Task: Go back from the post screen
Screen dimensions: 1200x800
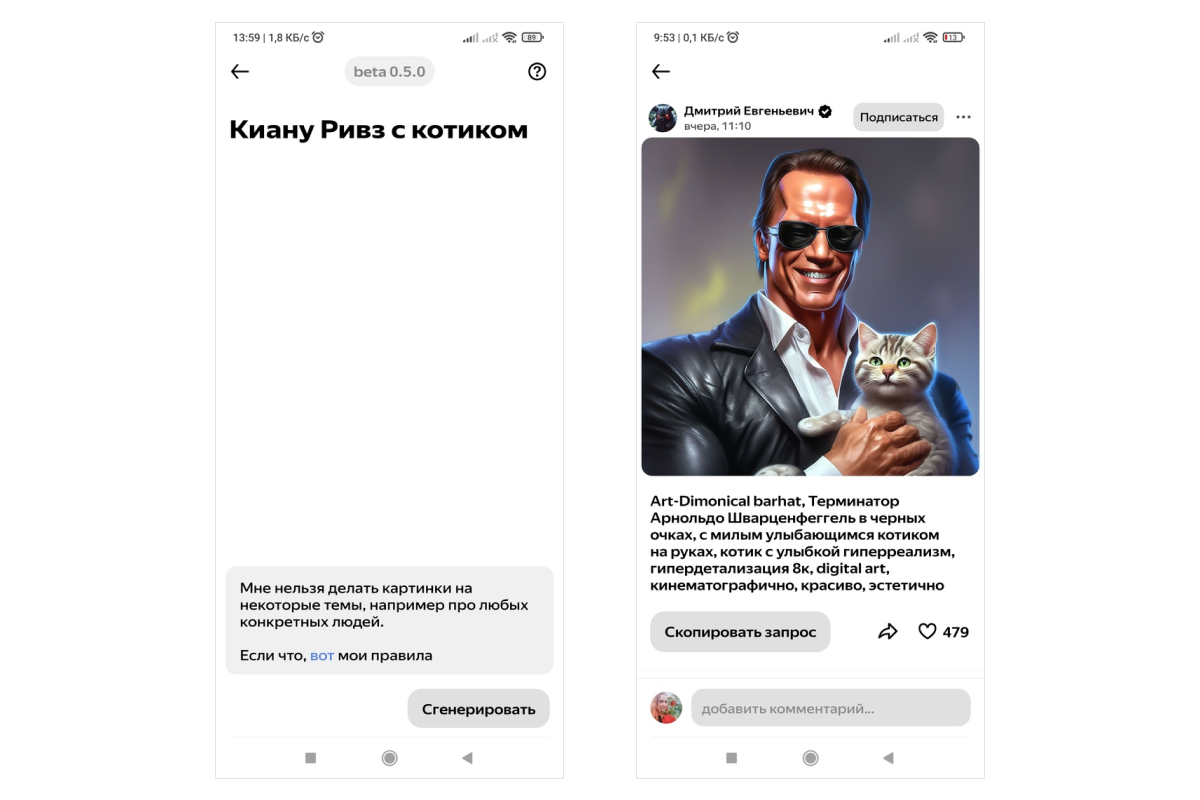Action: point(661,71)
